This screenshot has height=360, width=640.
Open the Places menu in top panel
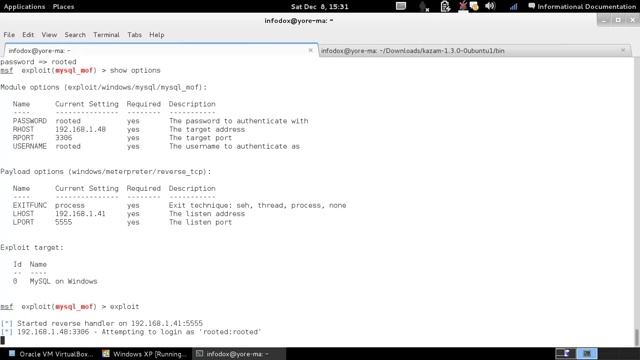click(63, 7)
